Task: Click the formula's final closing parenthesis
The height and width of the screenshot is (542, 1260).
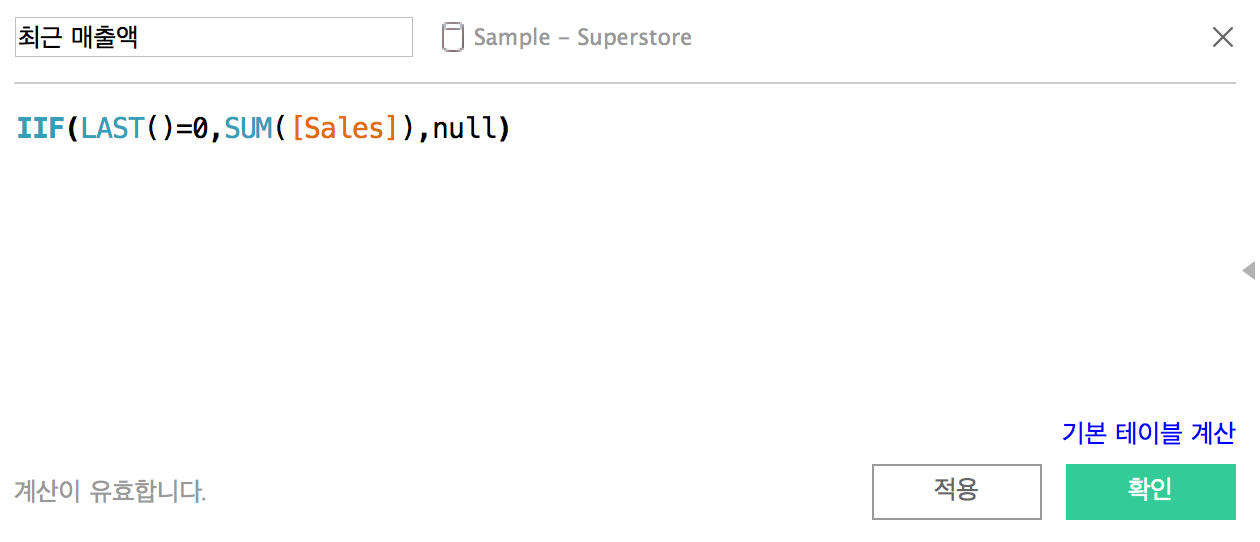Action: tap(504, 129)
